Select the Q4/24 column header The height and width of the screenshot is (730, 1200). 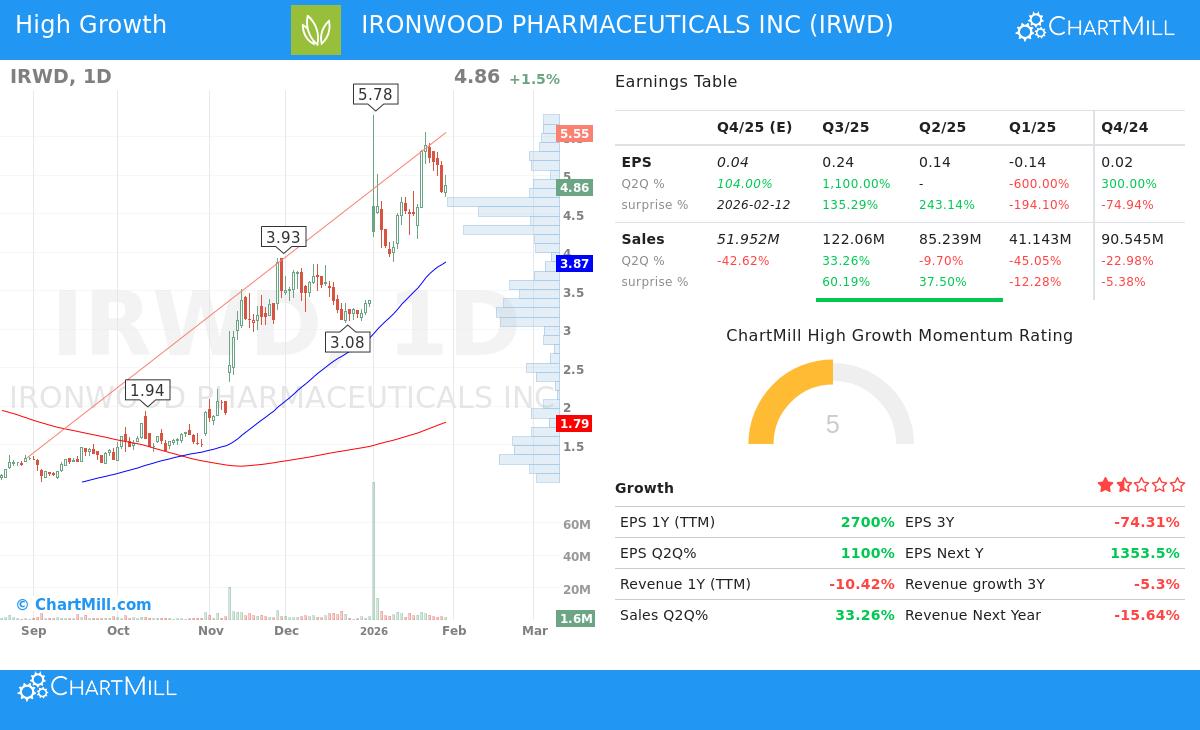tap(1124, 127)
